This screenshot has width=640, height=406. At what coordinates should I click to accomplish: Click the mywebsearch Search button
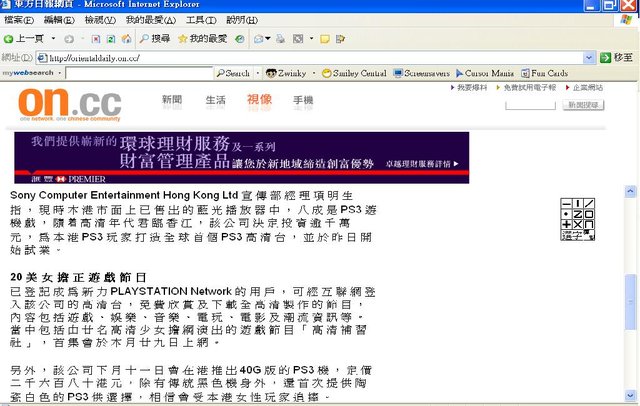click(x=233, y=73)
